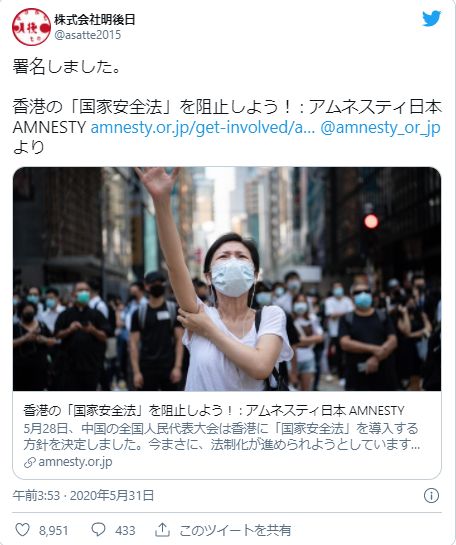This screenshot has height=545, width=456.
Task: Click the reply speech bubble icon
Action: pyautogui.click(x=98, y=530)
